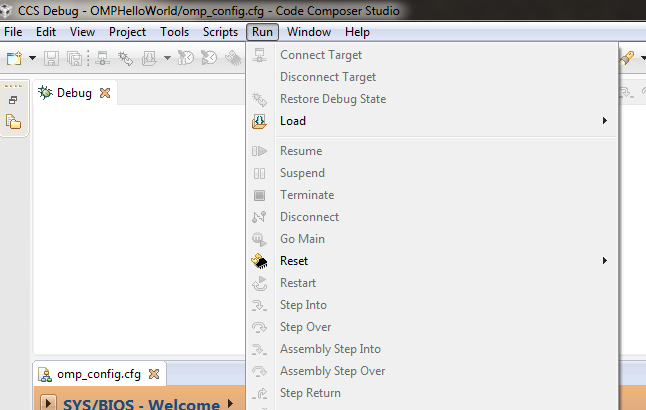Close the Debug view tab
The width and height of the screenshot is (646, 410).
[x=105, y=93]
